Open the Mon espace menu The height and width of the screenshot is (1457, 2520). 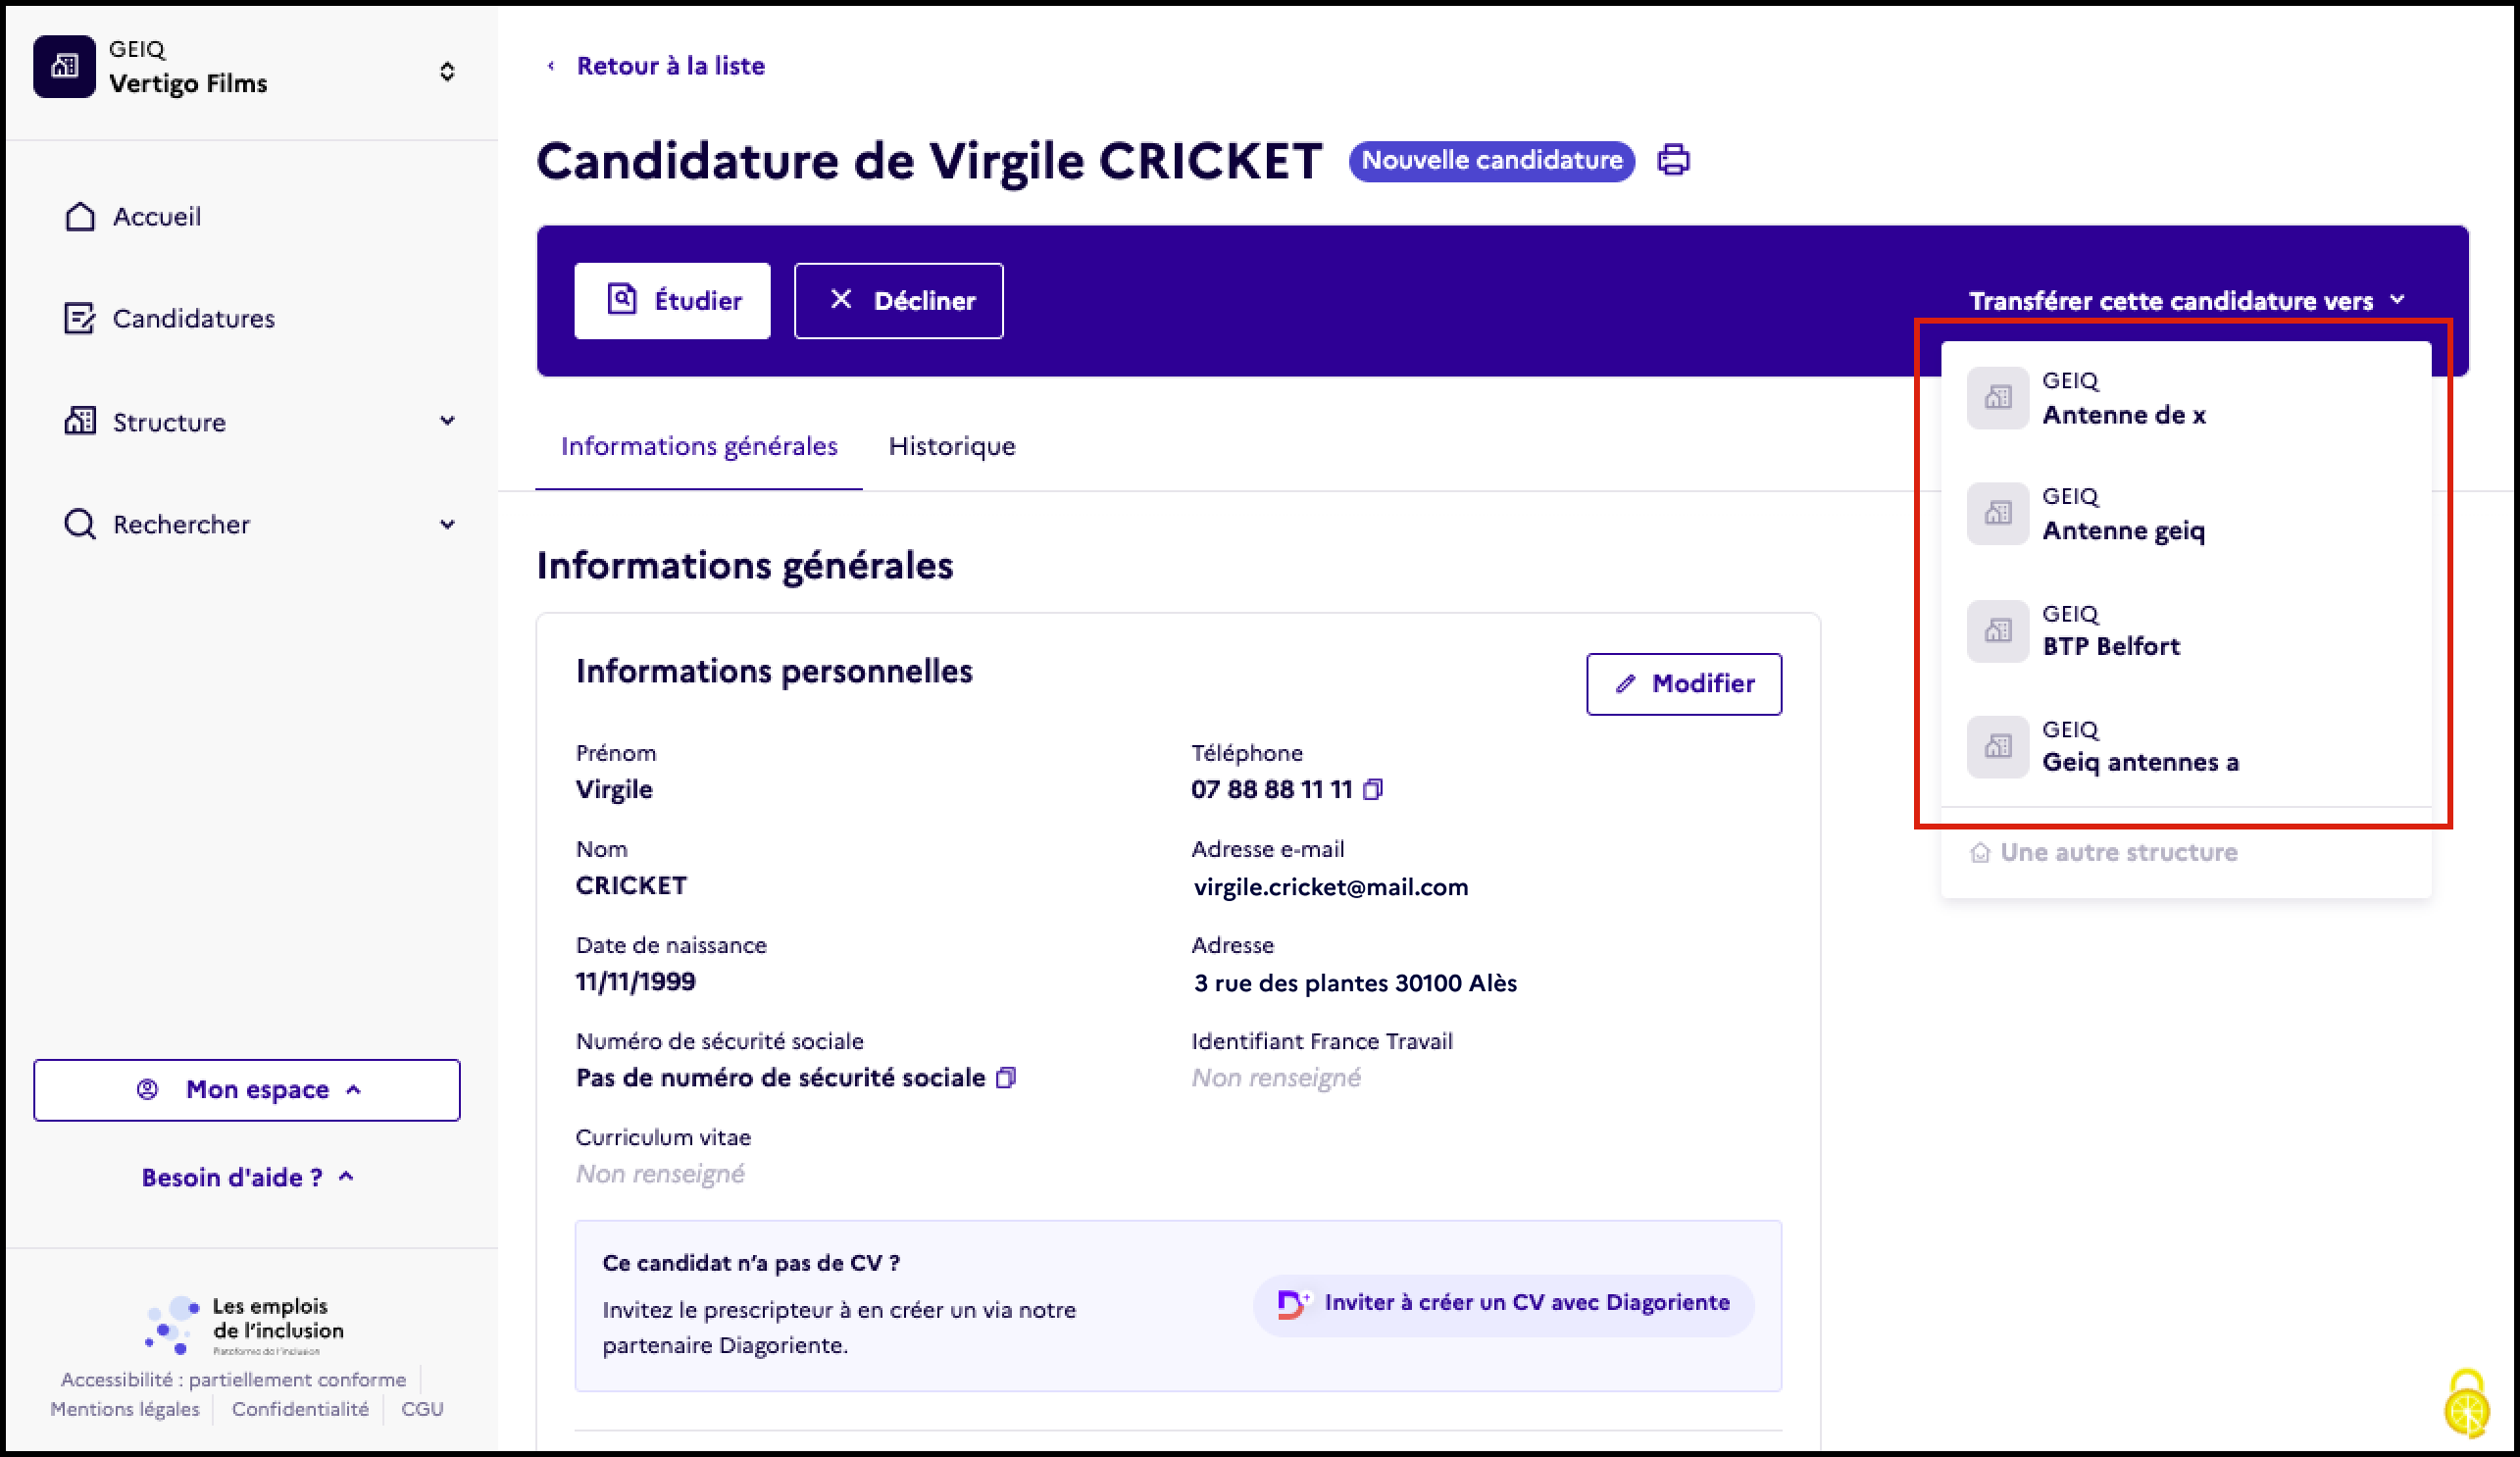pyautogui.click(x=247, y=1090)
